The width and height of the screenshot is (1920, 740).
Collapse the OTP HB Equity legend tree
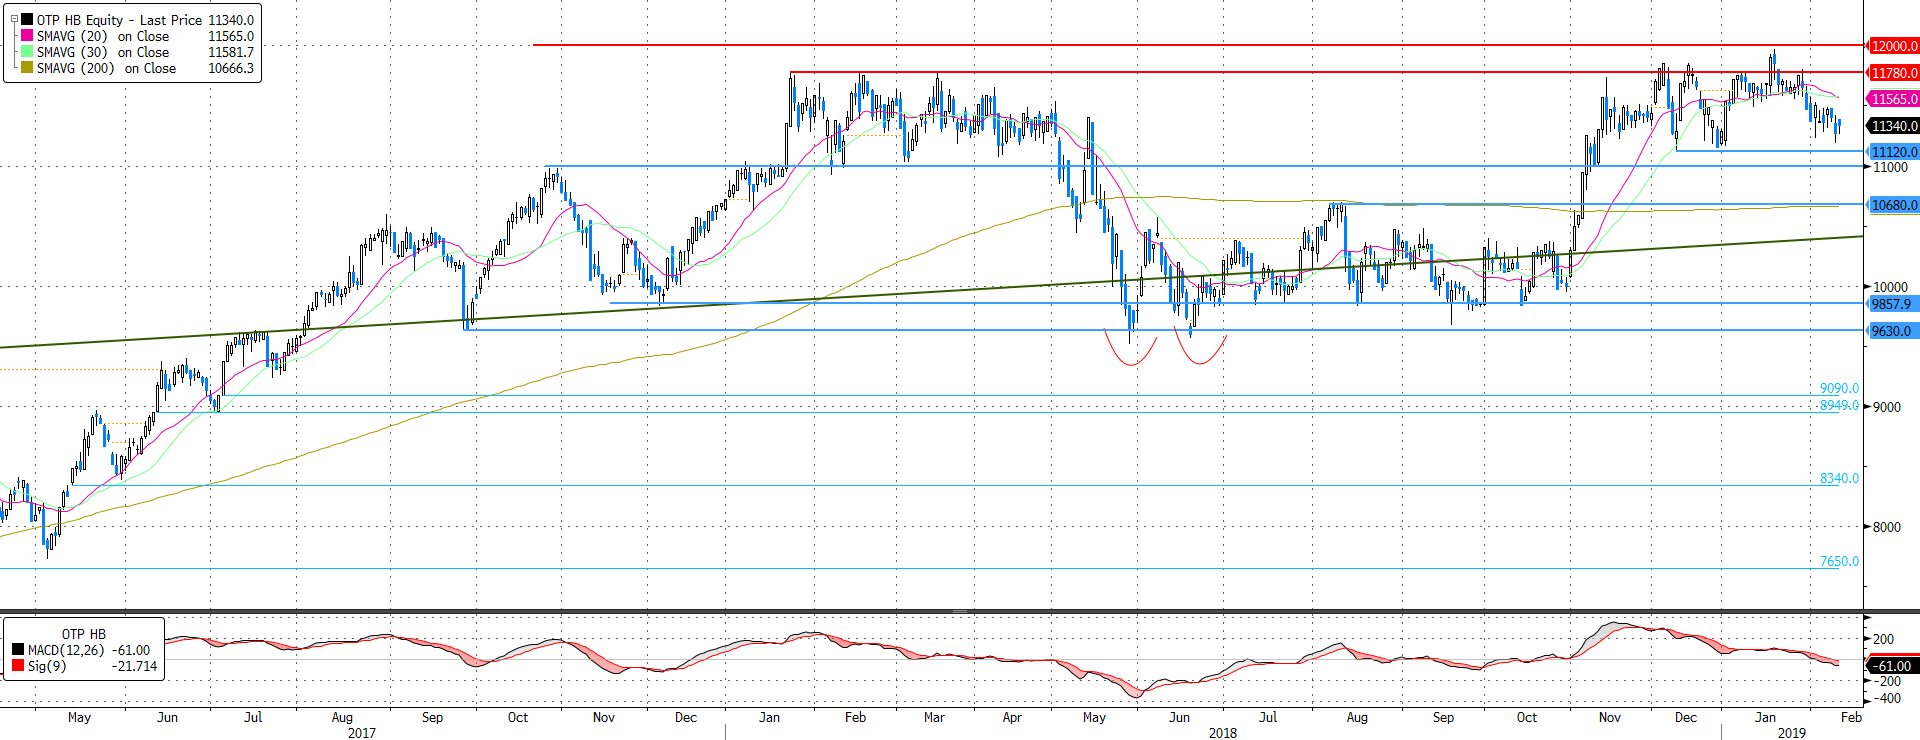click(x=14, y=19)
